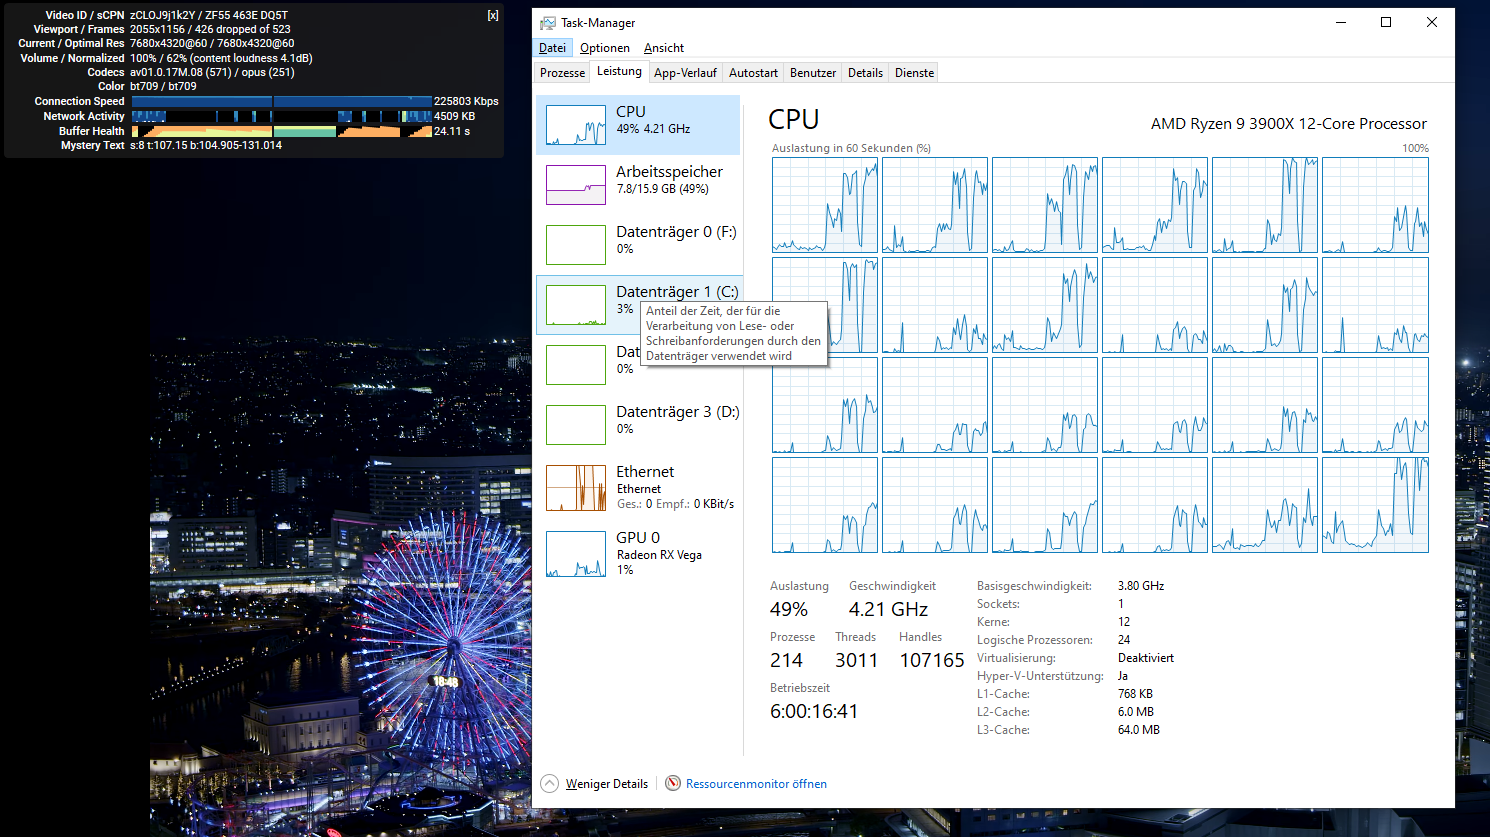Click the CPU heading in the main pane
Screen dimensions: 1490x837
click(x=794, y=119)
